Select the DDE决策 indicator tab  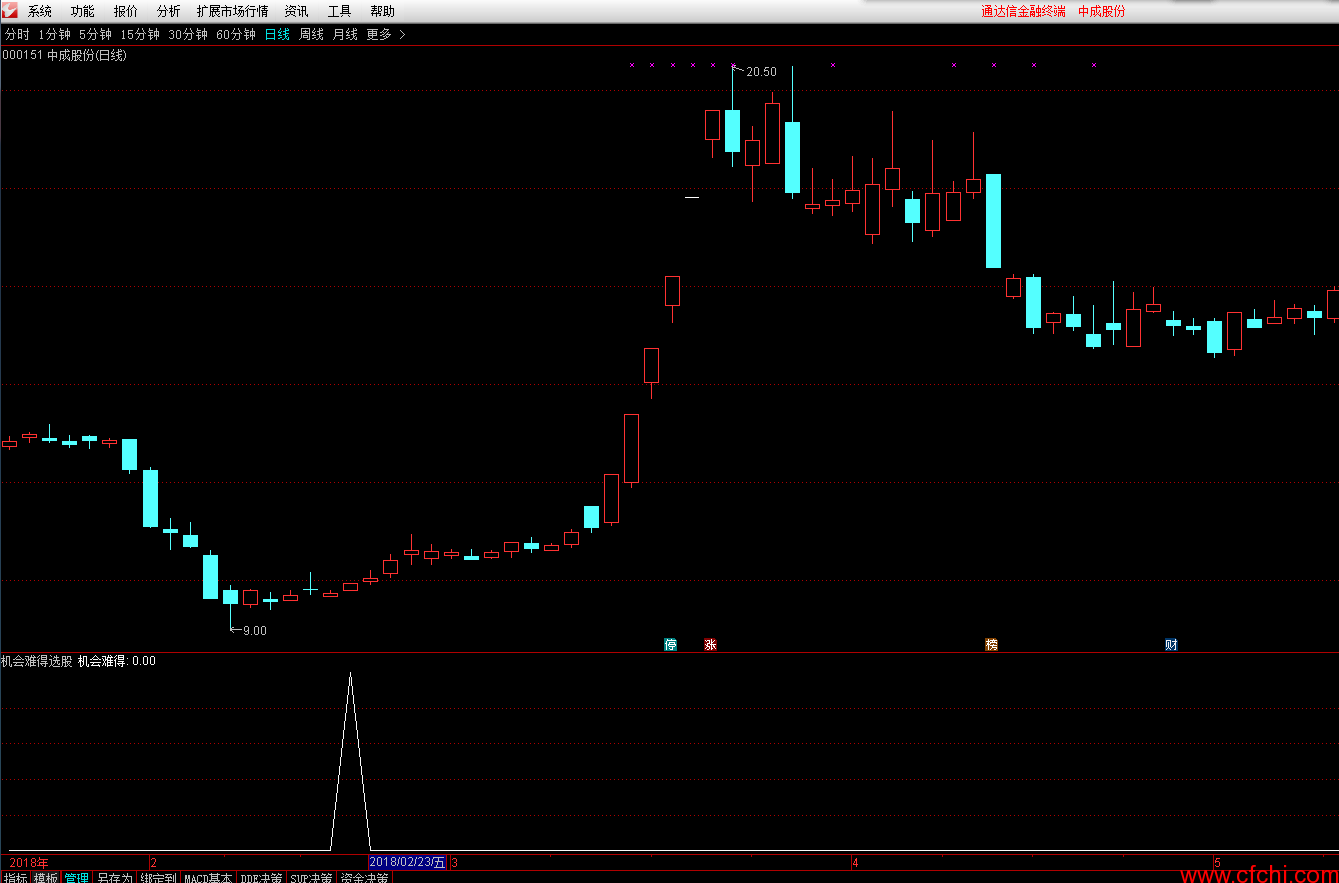tap(261, 877)
